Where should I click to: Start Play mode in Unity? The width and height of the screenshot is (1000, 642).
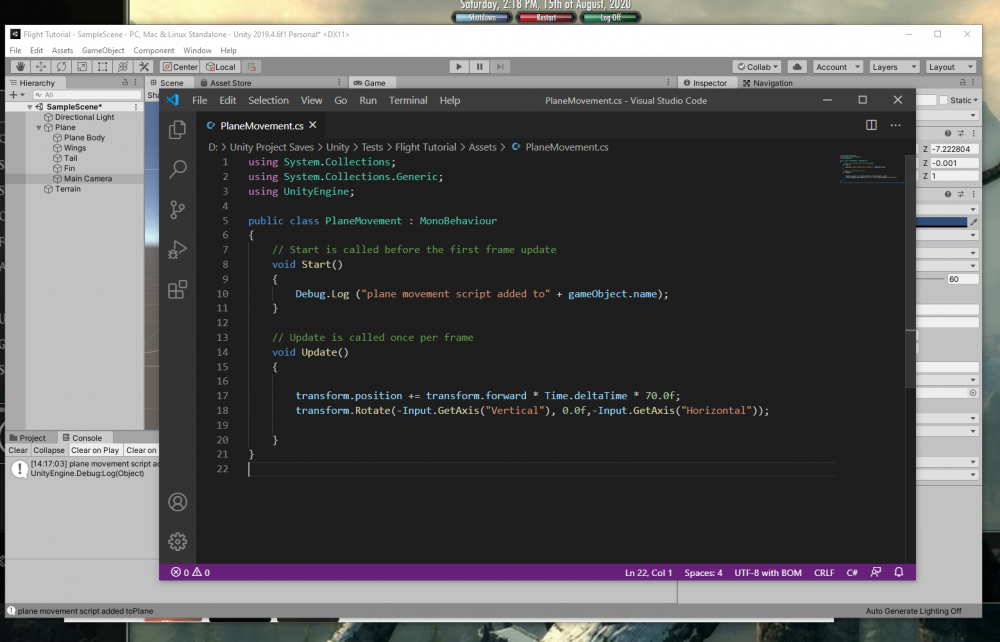pyautogui.click(x=459, y=66)
